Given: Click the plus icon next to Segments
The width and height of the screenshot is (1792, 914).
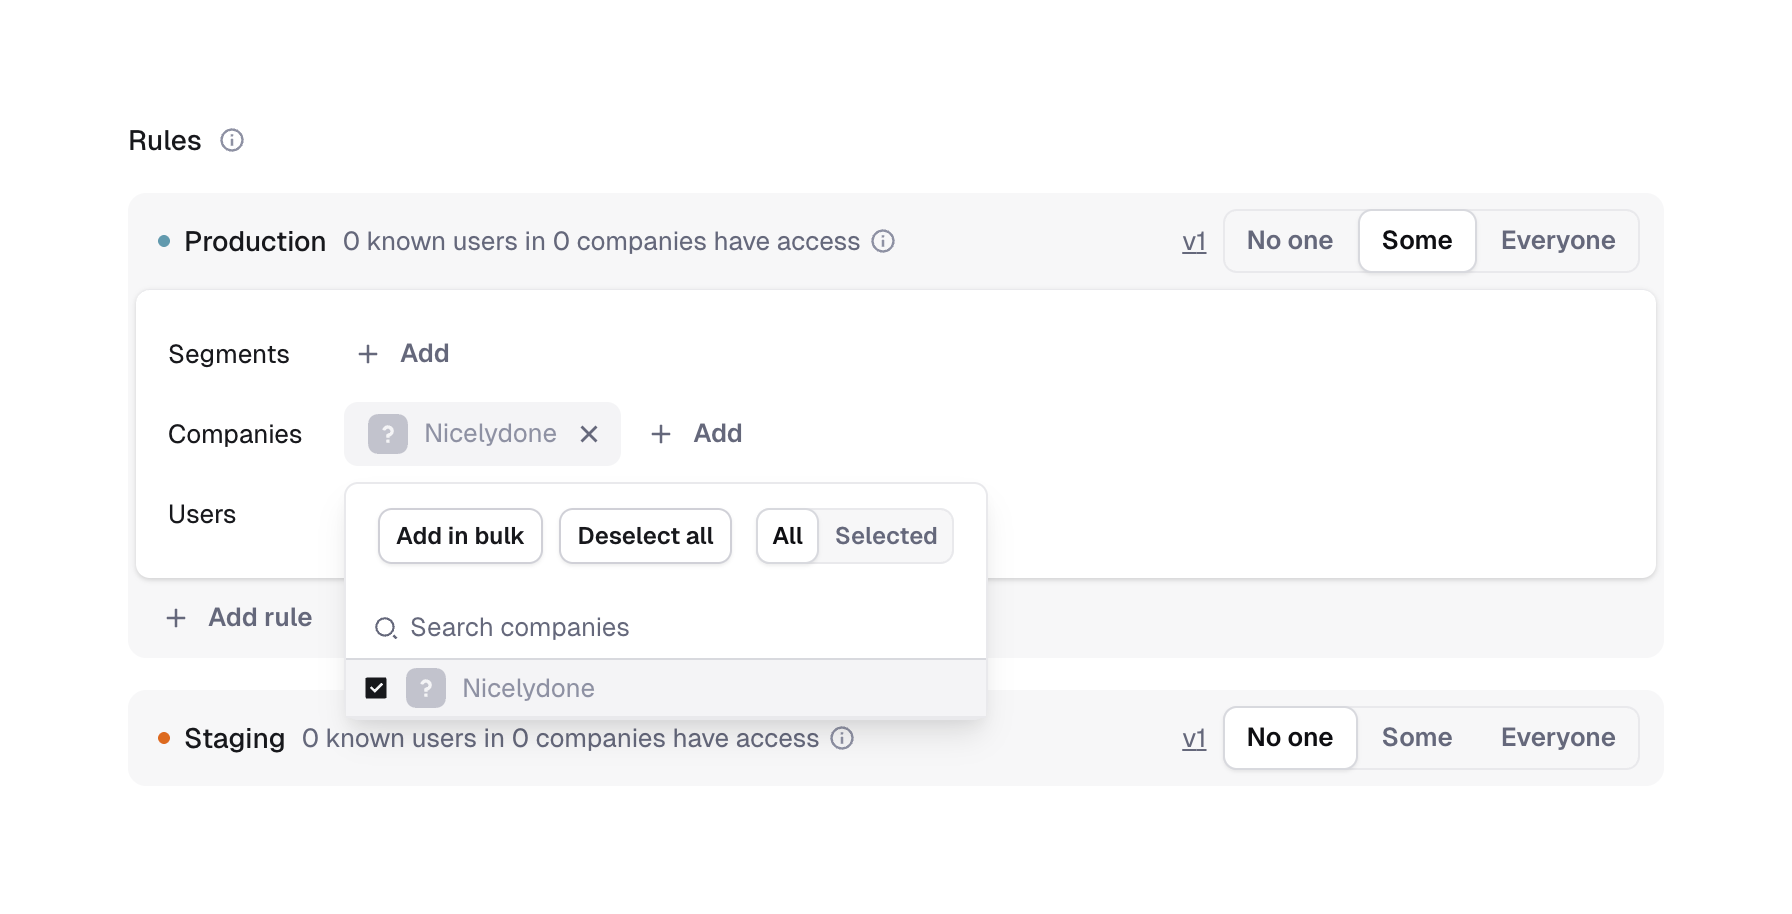Looking at the screenshot, I should click(x=368, y=354).
